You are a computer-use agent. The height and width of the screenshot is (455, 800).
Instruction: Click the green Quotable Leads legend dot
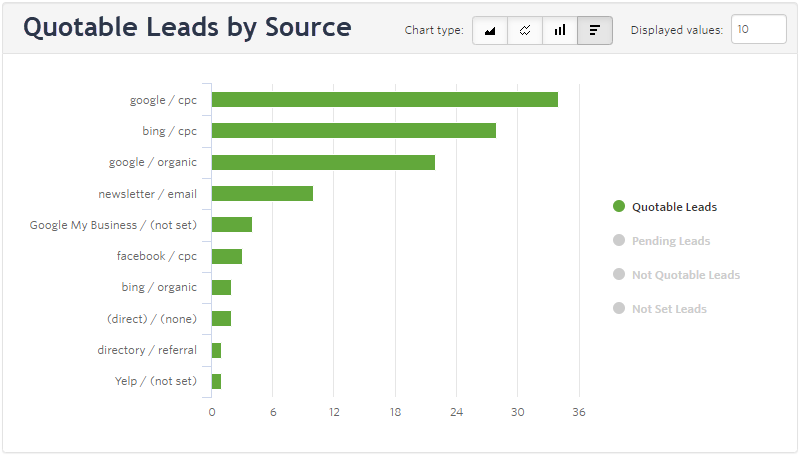619,206
